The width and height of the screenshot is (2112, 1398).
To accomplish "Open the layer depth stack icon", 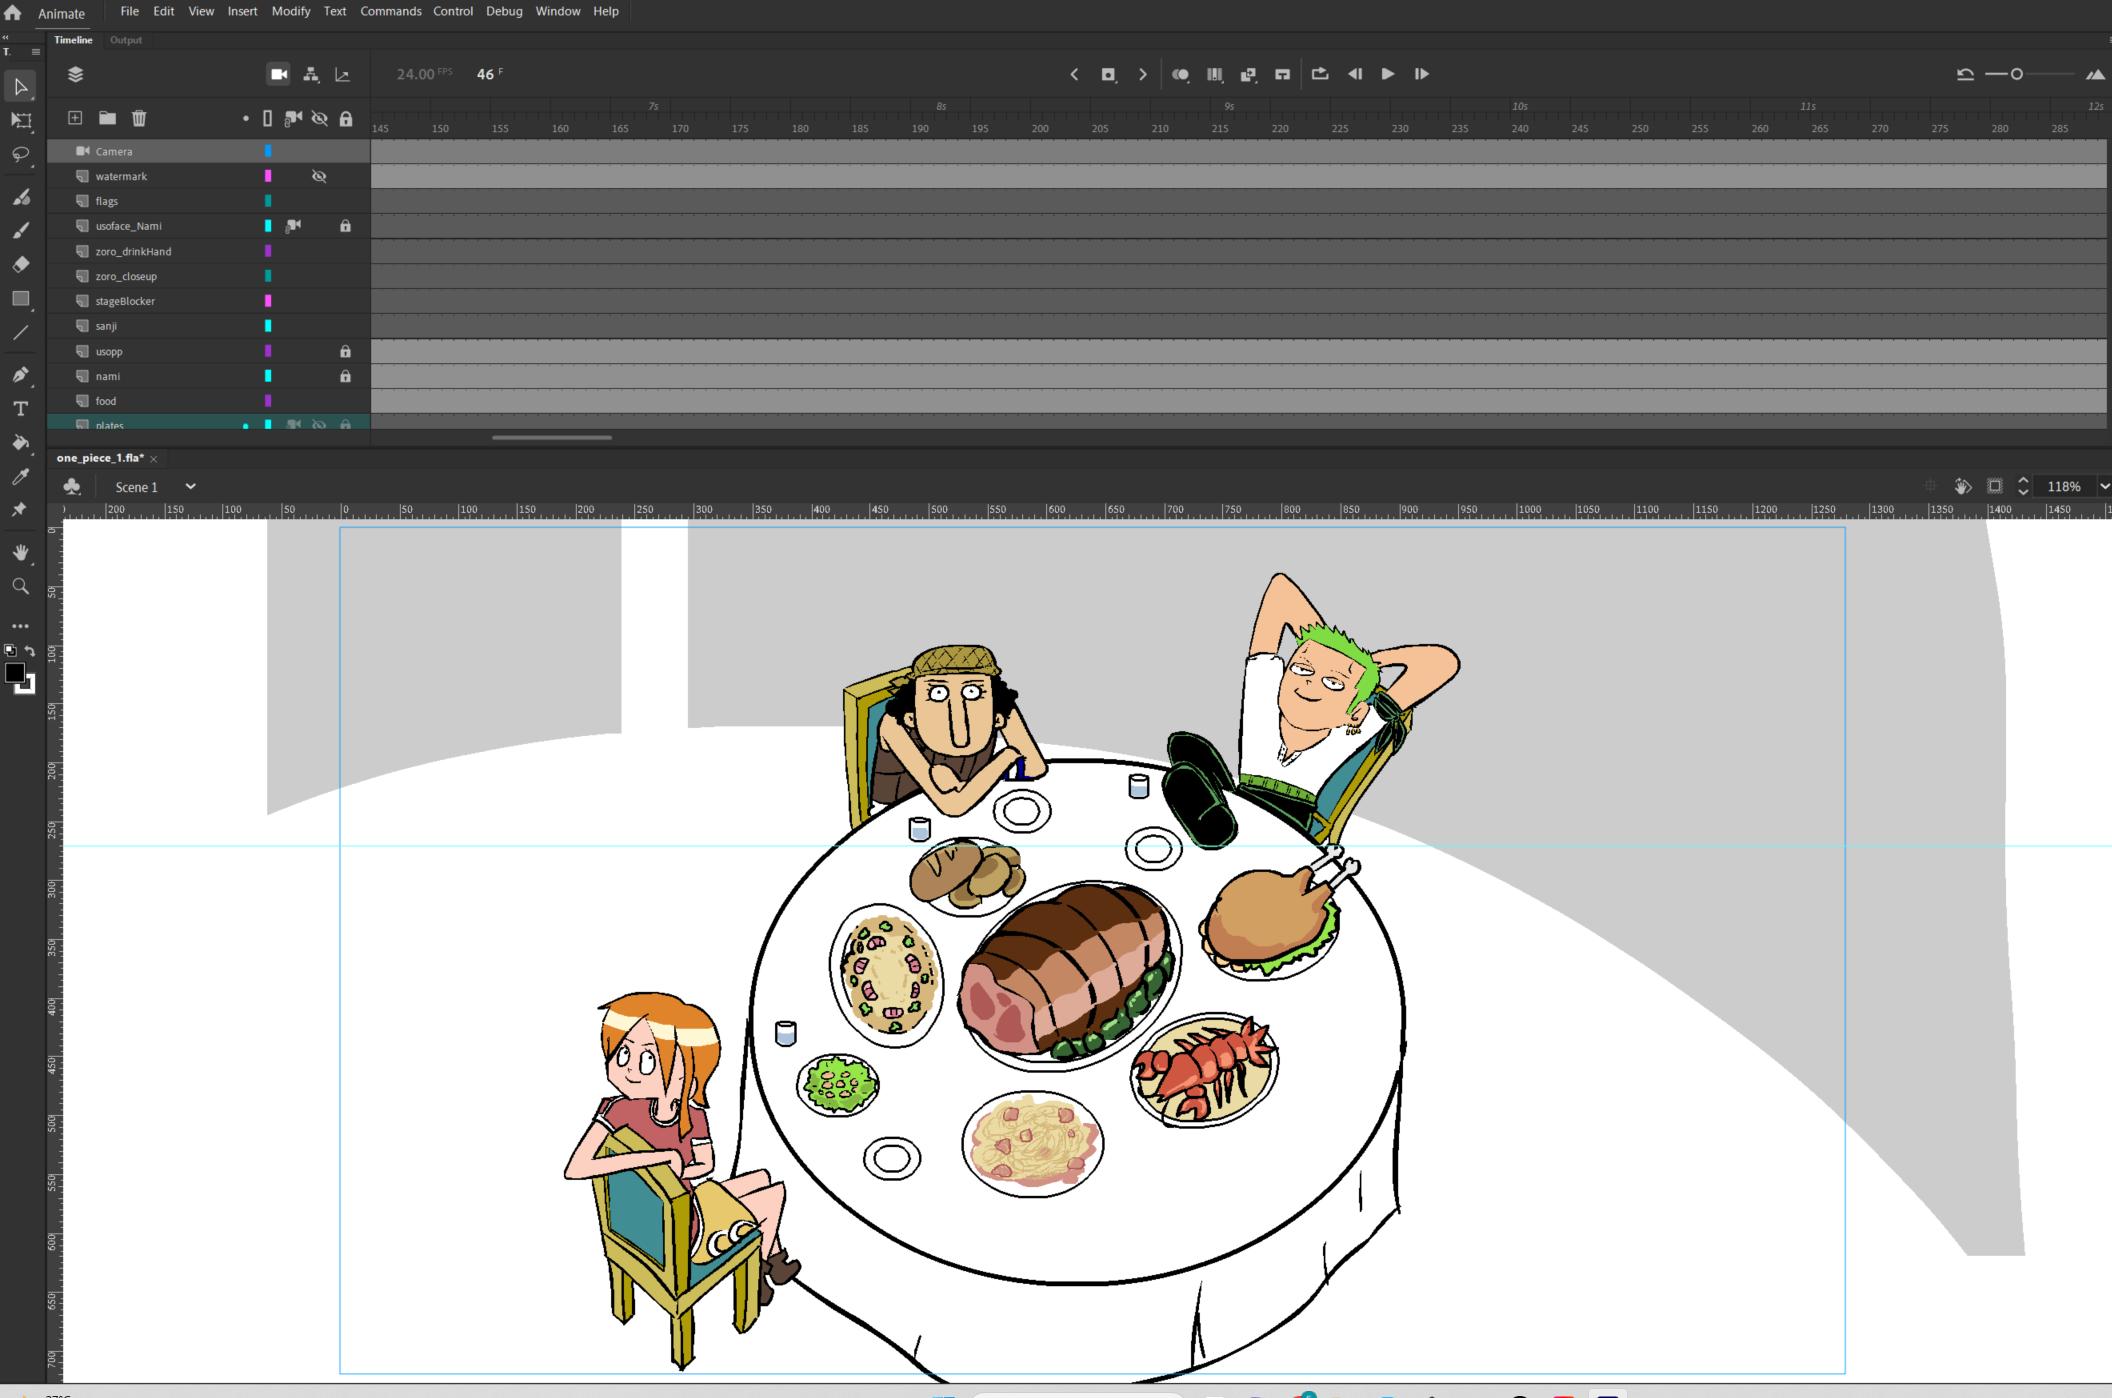I will click(75, 74).
